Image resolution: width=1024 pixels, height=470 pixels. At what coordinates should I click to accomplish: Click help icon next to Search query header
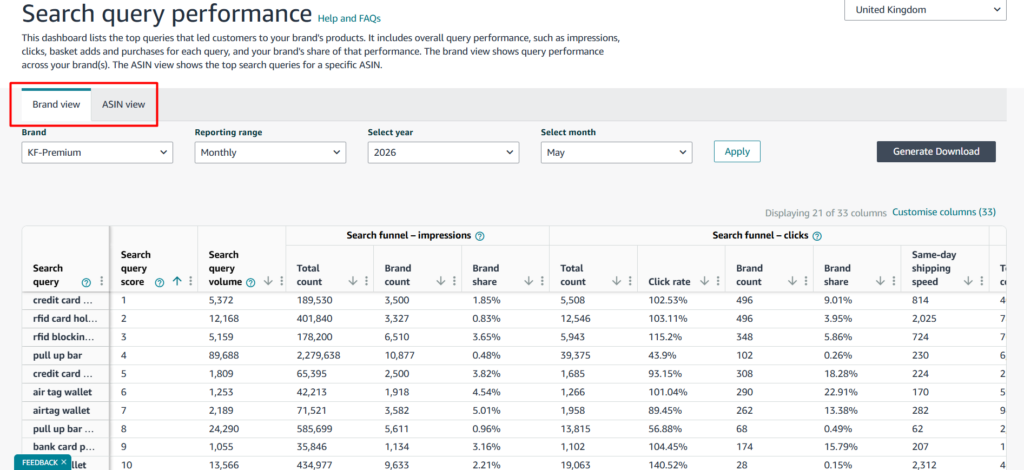tap(86, 282)
